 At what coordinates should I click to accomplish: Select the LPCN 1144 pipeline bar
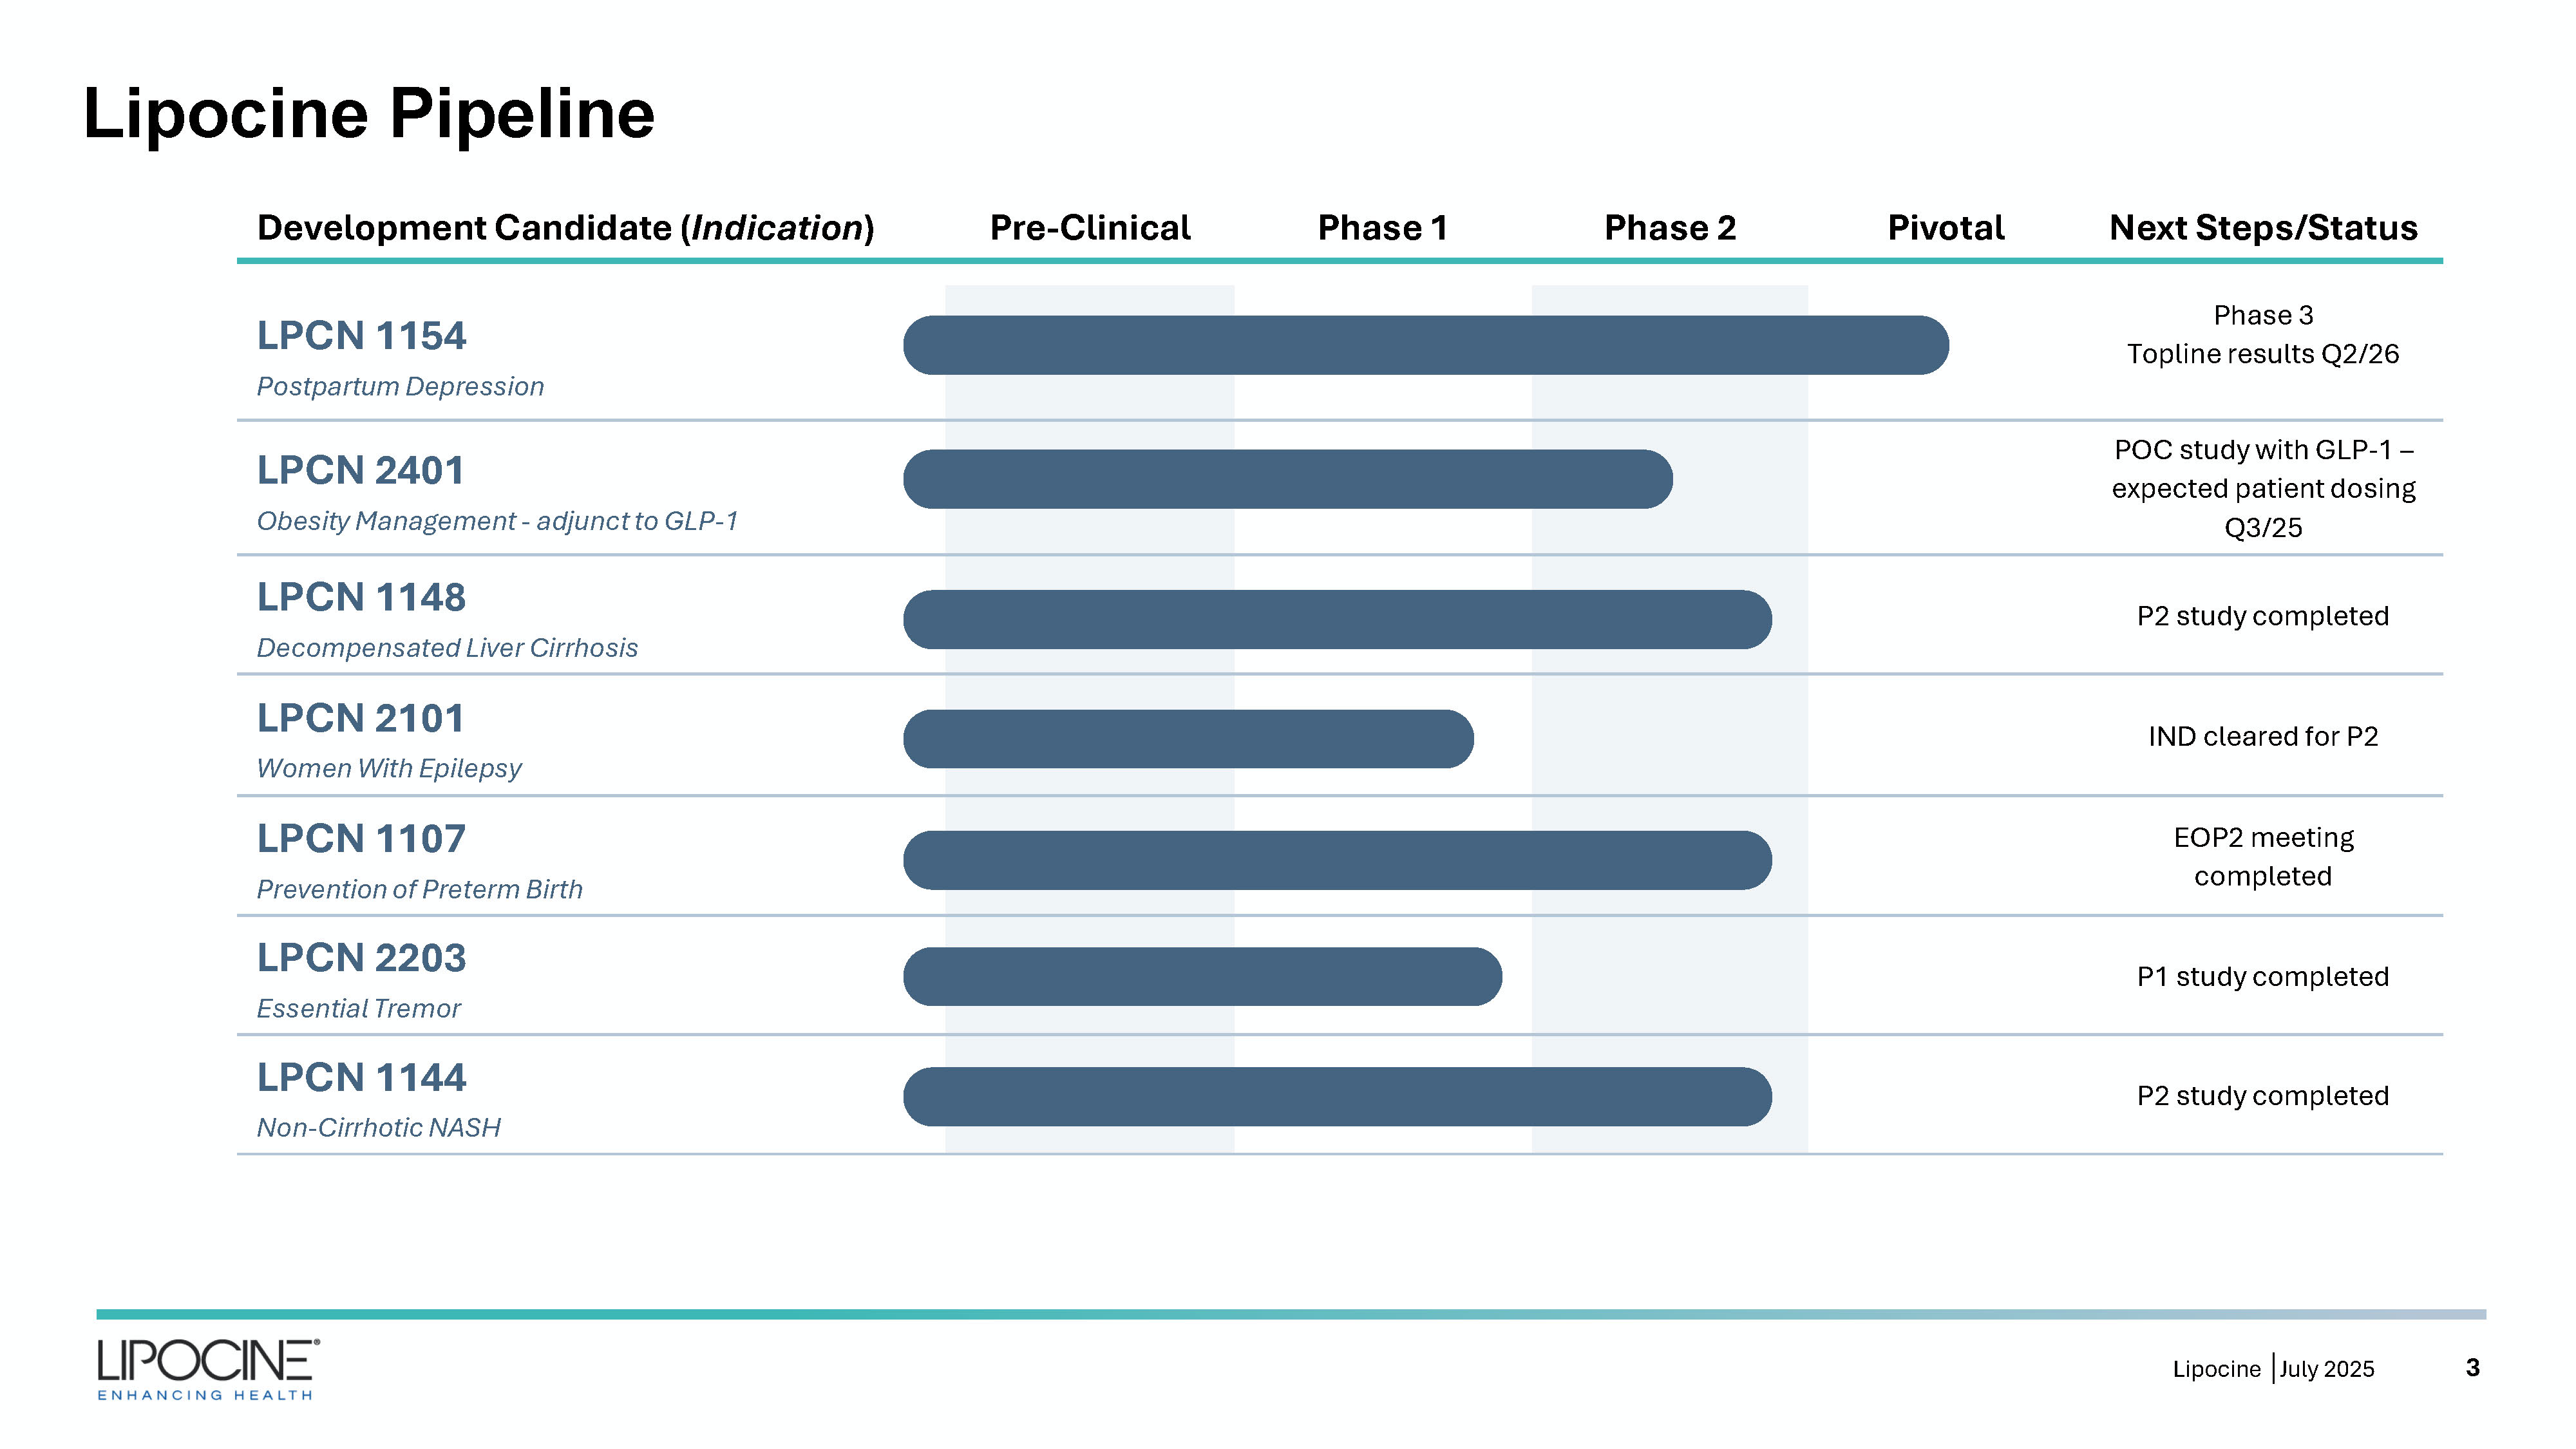click(x=1337, y=1096)
